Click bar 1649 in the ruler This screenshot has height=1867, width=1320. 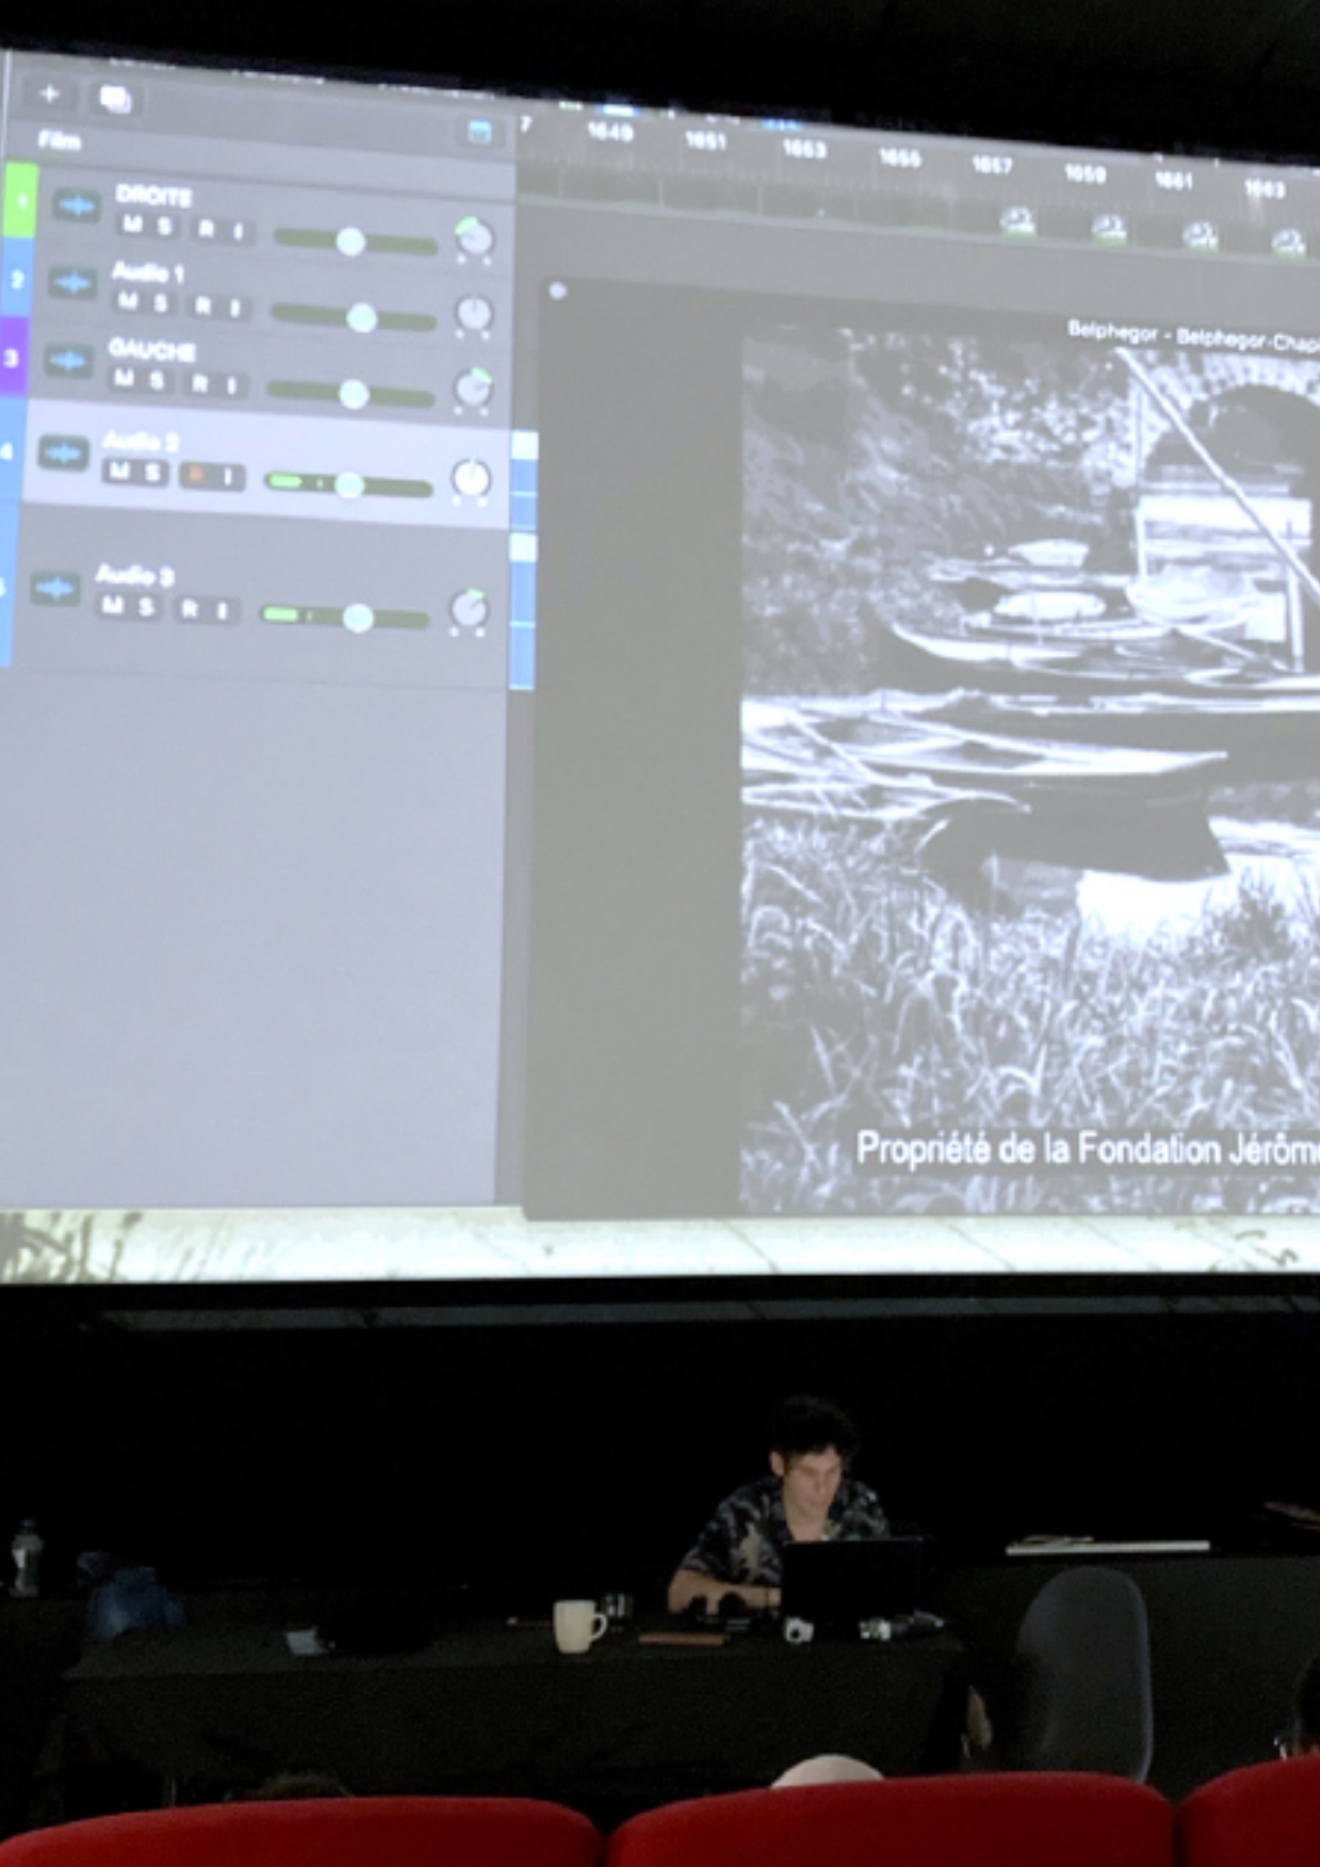[x=609, y=132]
